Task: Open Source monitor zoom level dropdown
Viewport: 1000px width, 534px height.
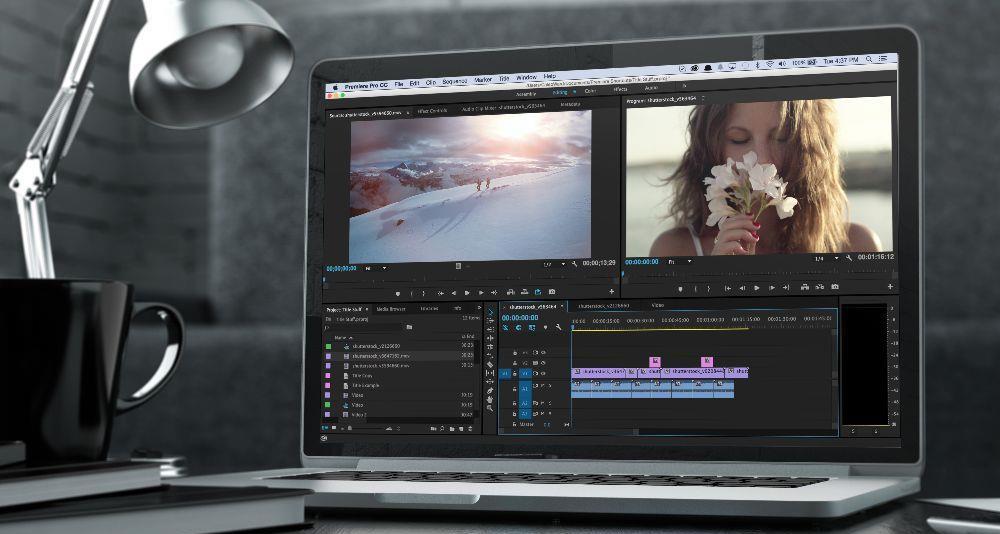Action: pyautogui.click(x=376, y=268)
